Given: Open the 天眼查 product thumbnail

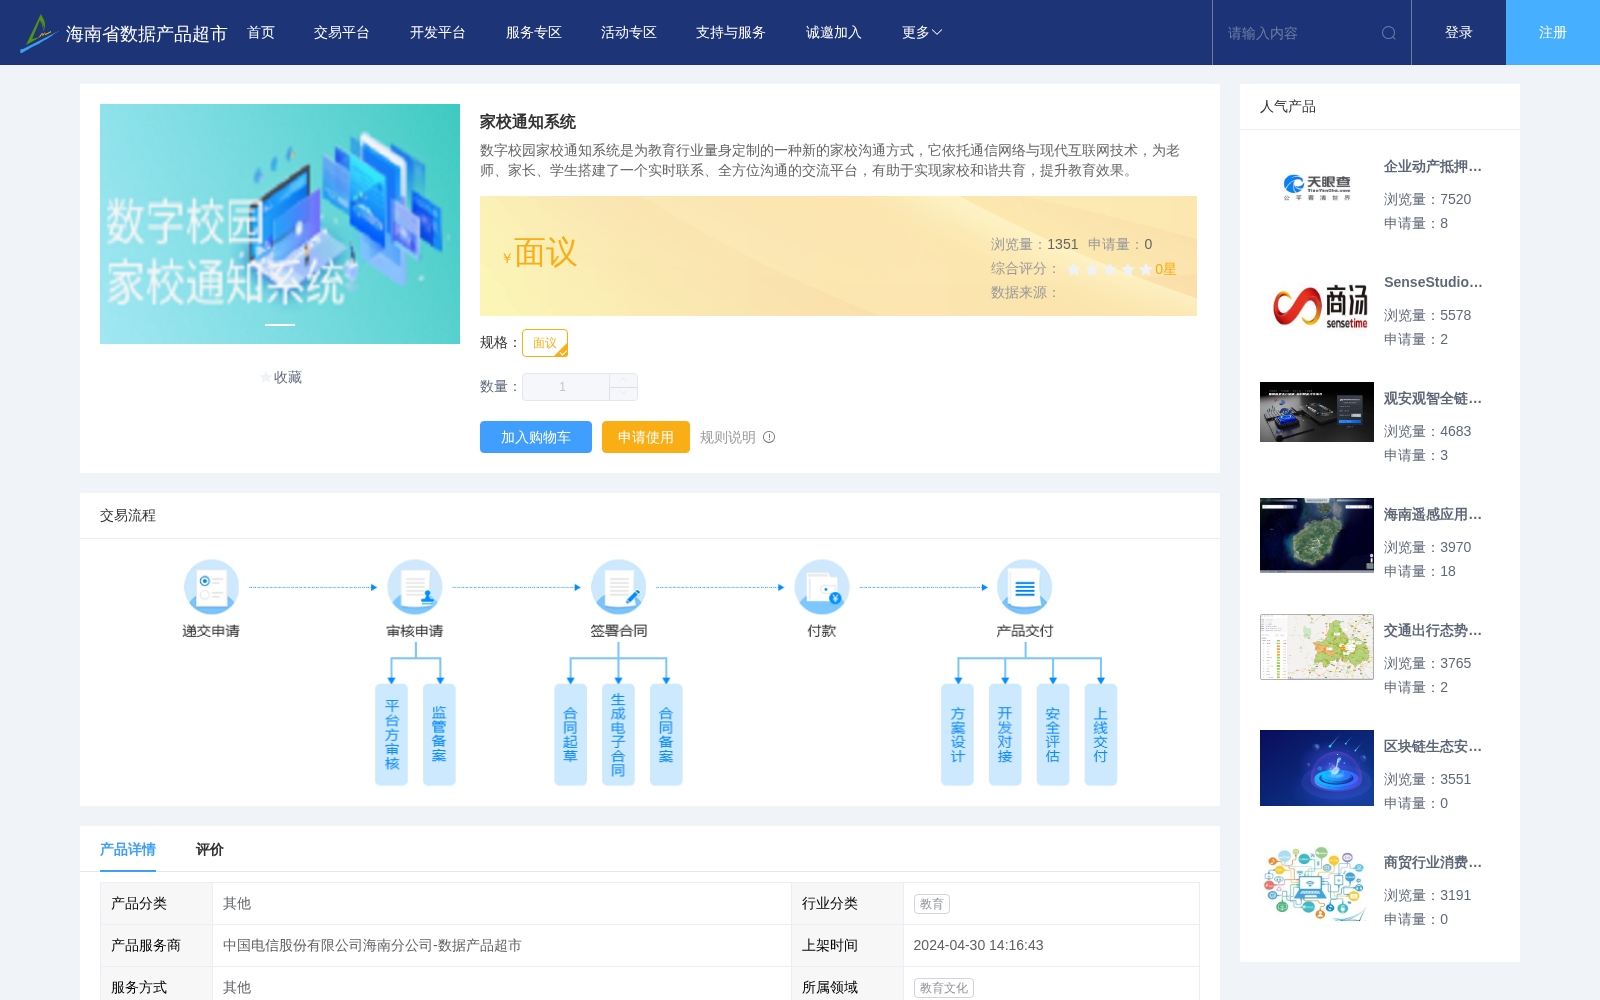Looking at the screenshot, I should click(x=1317, y=188).
